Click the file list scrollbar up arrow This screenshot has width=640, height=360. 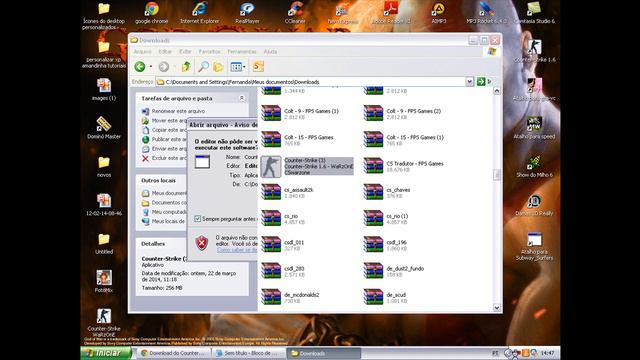click(497, 91)
